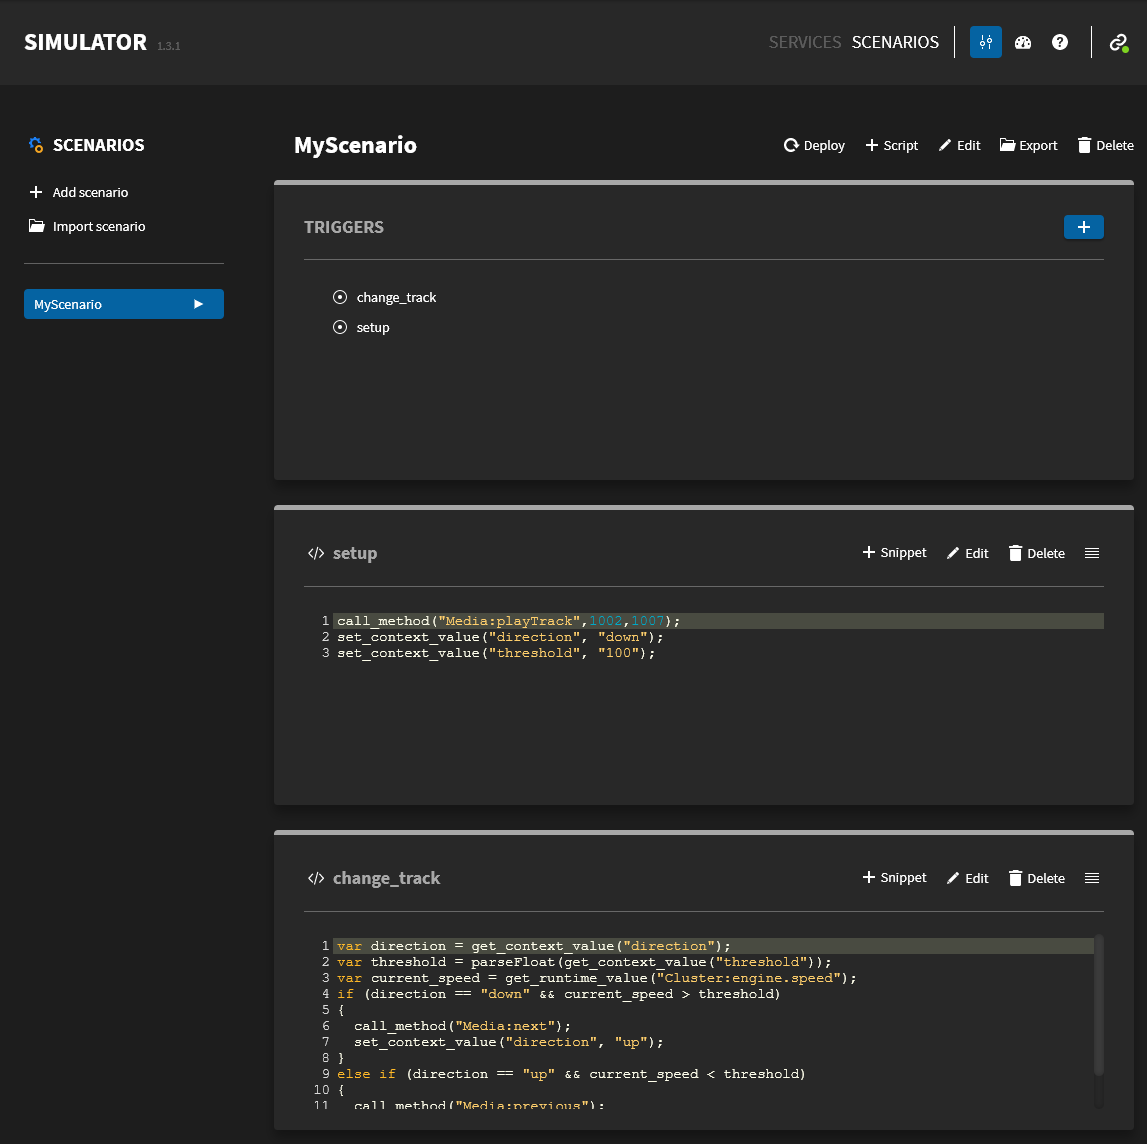Delete the MyScenario scenario
Viewport: 1147px width, 1144px height.
(1105, 145)
